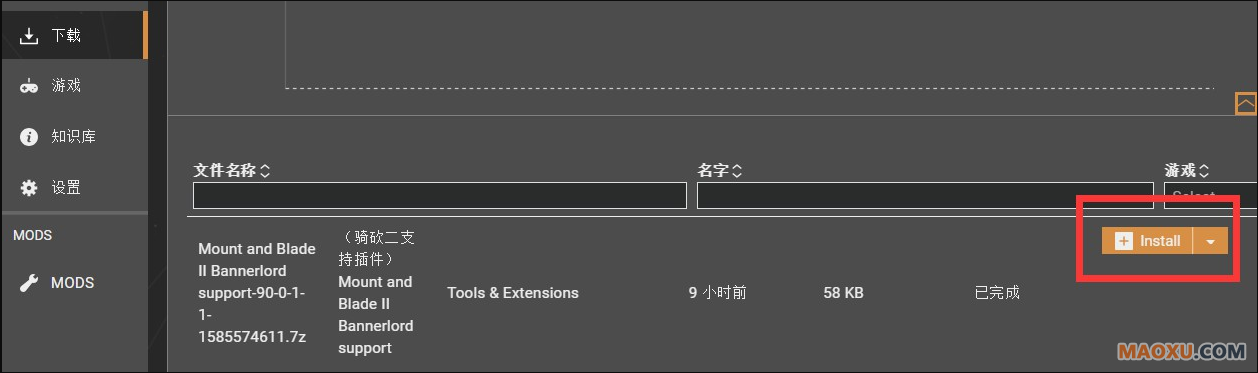Click the info icon next to 知识库

tap(29, 137)
